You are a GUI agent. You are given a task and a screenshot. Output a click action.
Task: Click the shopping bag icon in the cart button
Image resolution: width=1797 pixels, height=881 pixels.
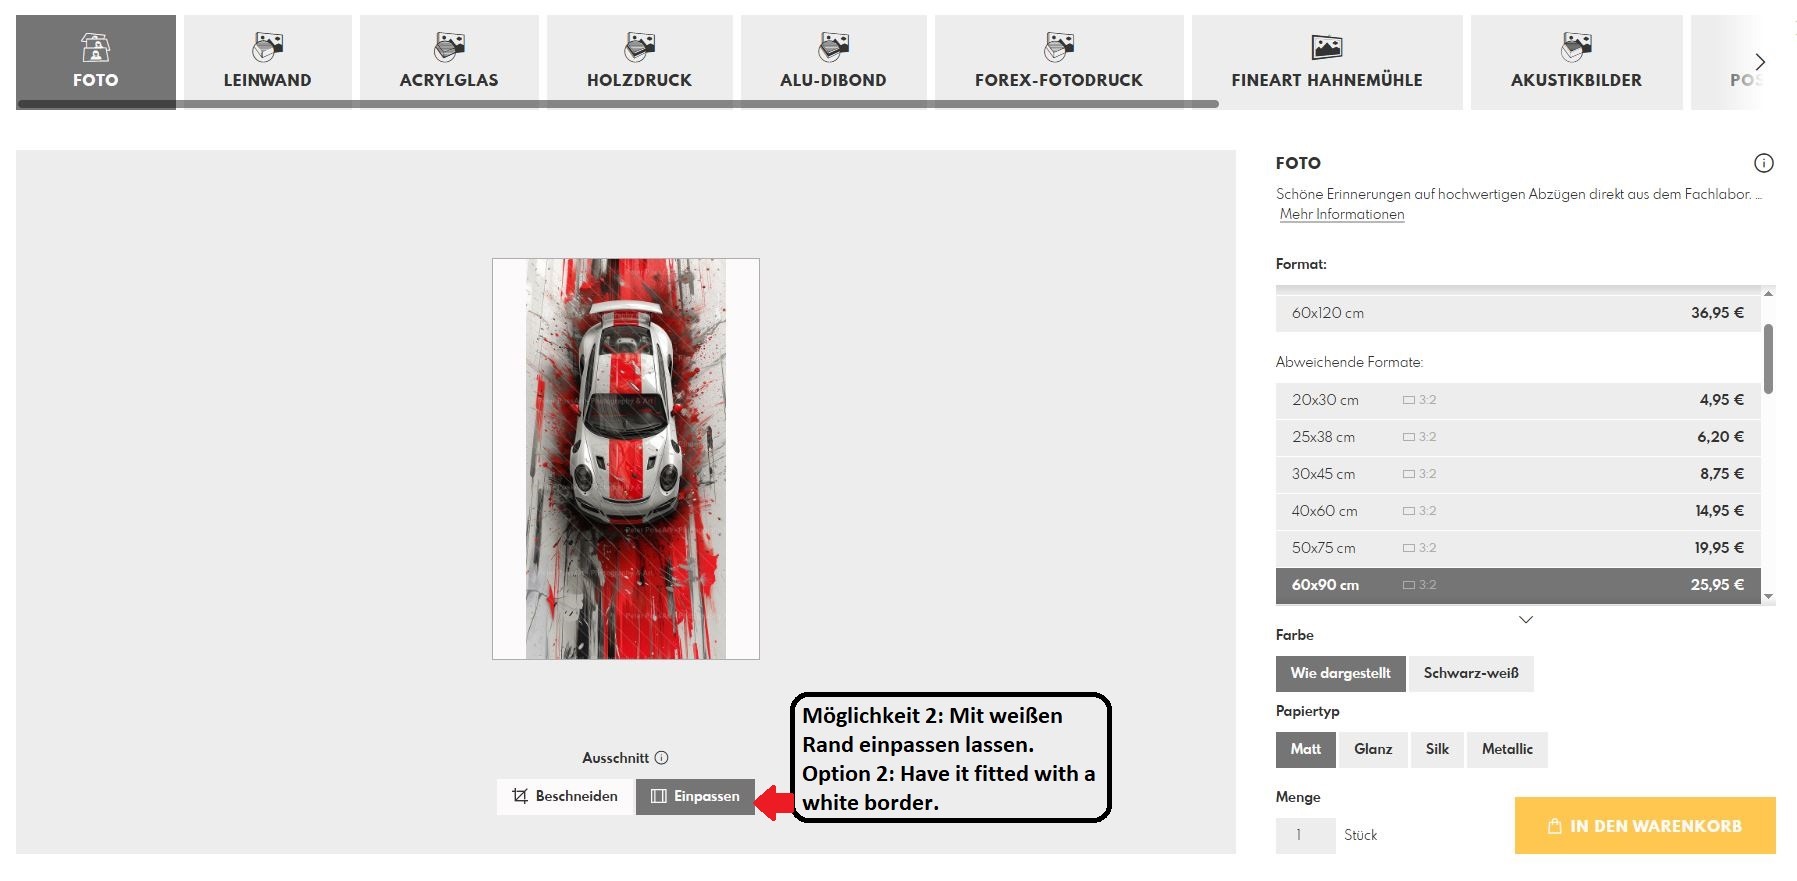[1555, 826]
